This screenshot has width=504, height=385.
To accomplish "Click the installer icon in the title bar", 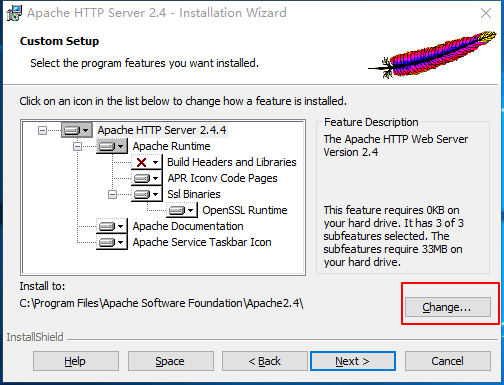I will [x=14, y=13].
